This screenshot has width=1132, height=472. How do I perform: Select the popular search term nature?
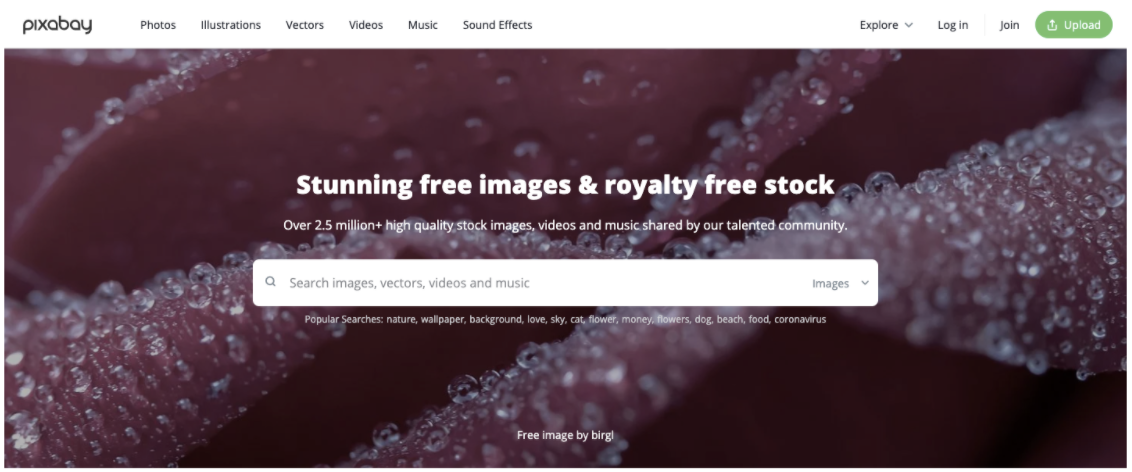[x=401, y=319]
